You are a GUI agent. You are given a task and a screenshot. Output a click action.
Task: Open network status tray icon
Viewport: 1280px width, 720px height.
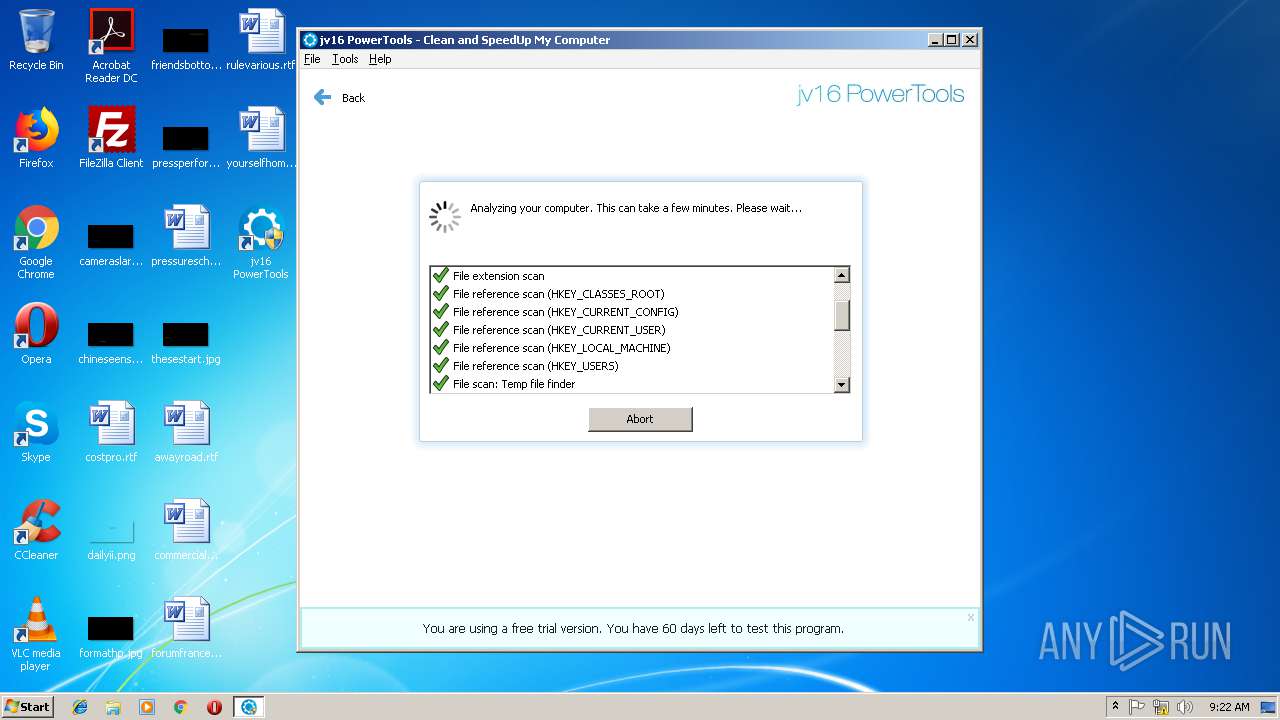[1161, 707]
